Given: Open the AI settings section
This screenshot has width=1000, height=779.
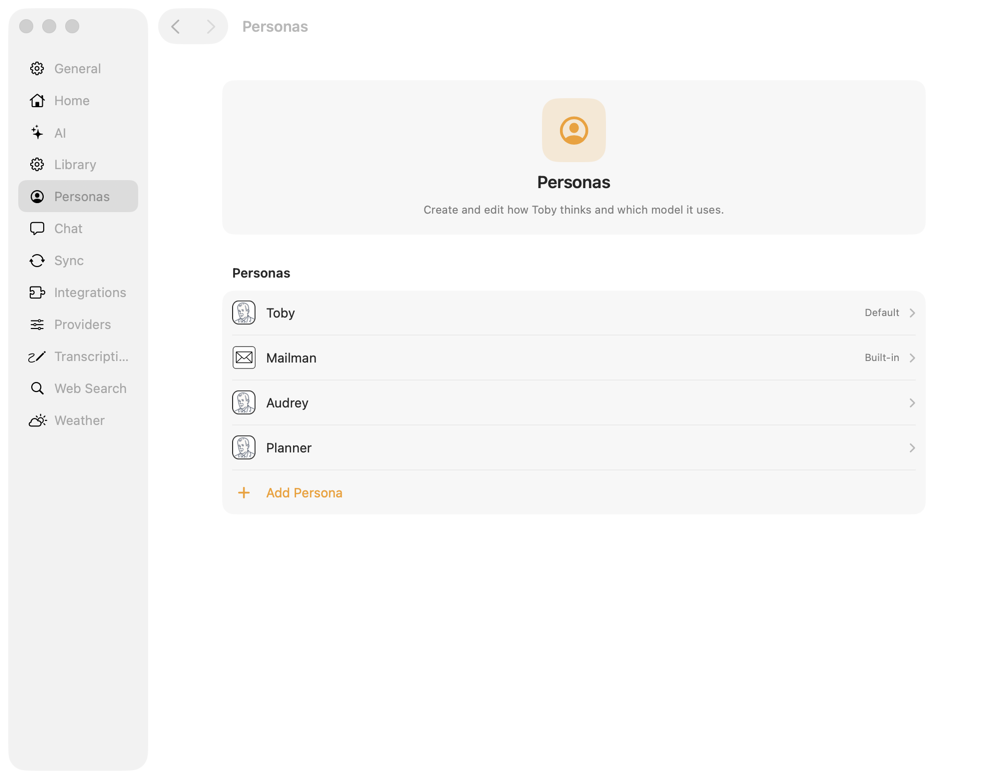Looking at the screenshot, I should (x=78, y=132).
